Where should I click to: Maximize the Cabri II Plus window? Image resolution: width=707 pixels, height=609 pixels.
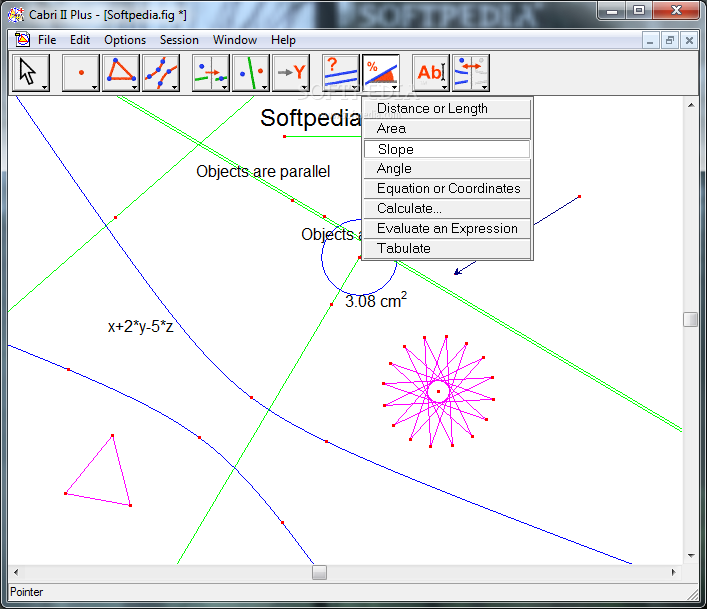(639, 10)
